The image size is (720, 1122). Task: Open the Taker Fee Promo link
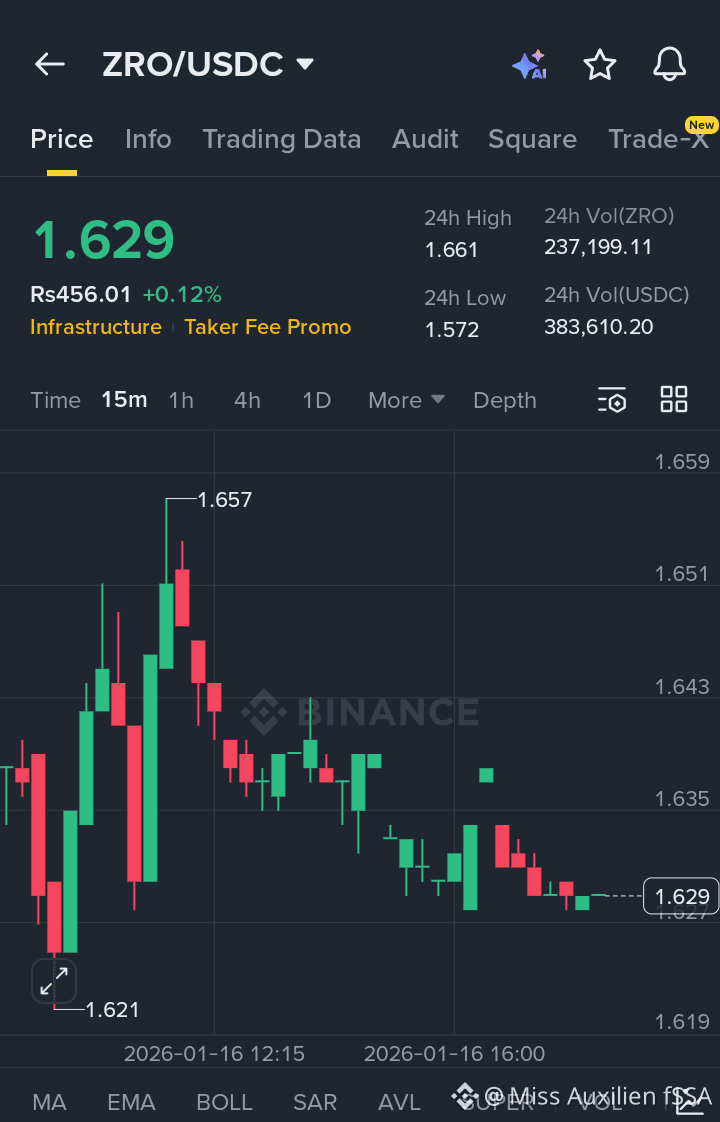(268, 327)
